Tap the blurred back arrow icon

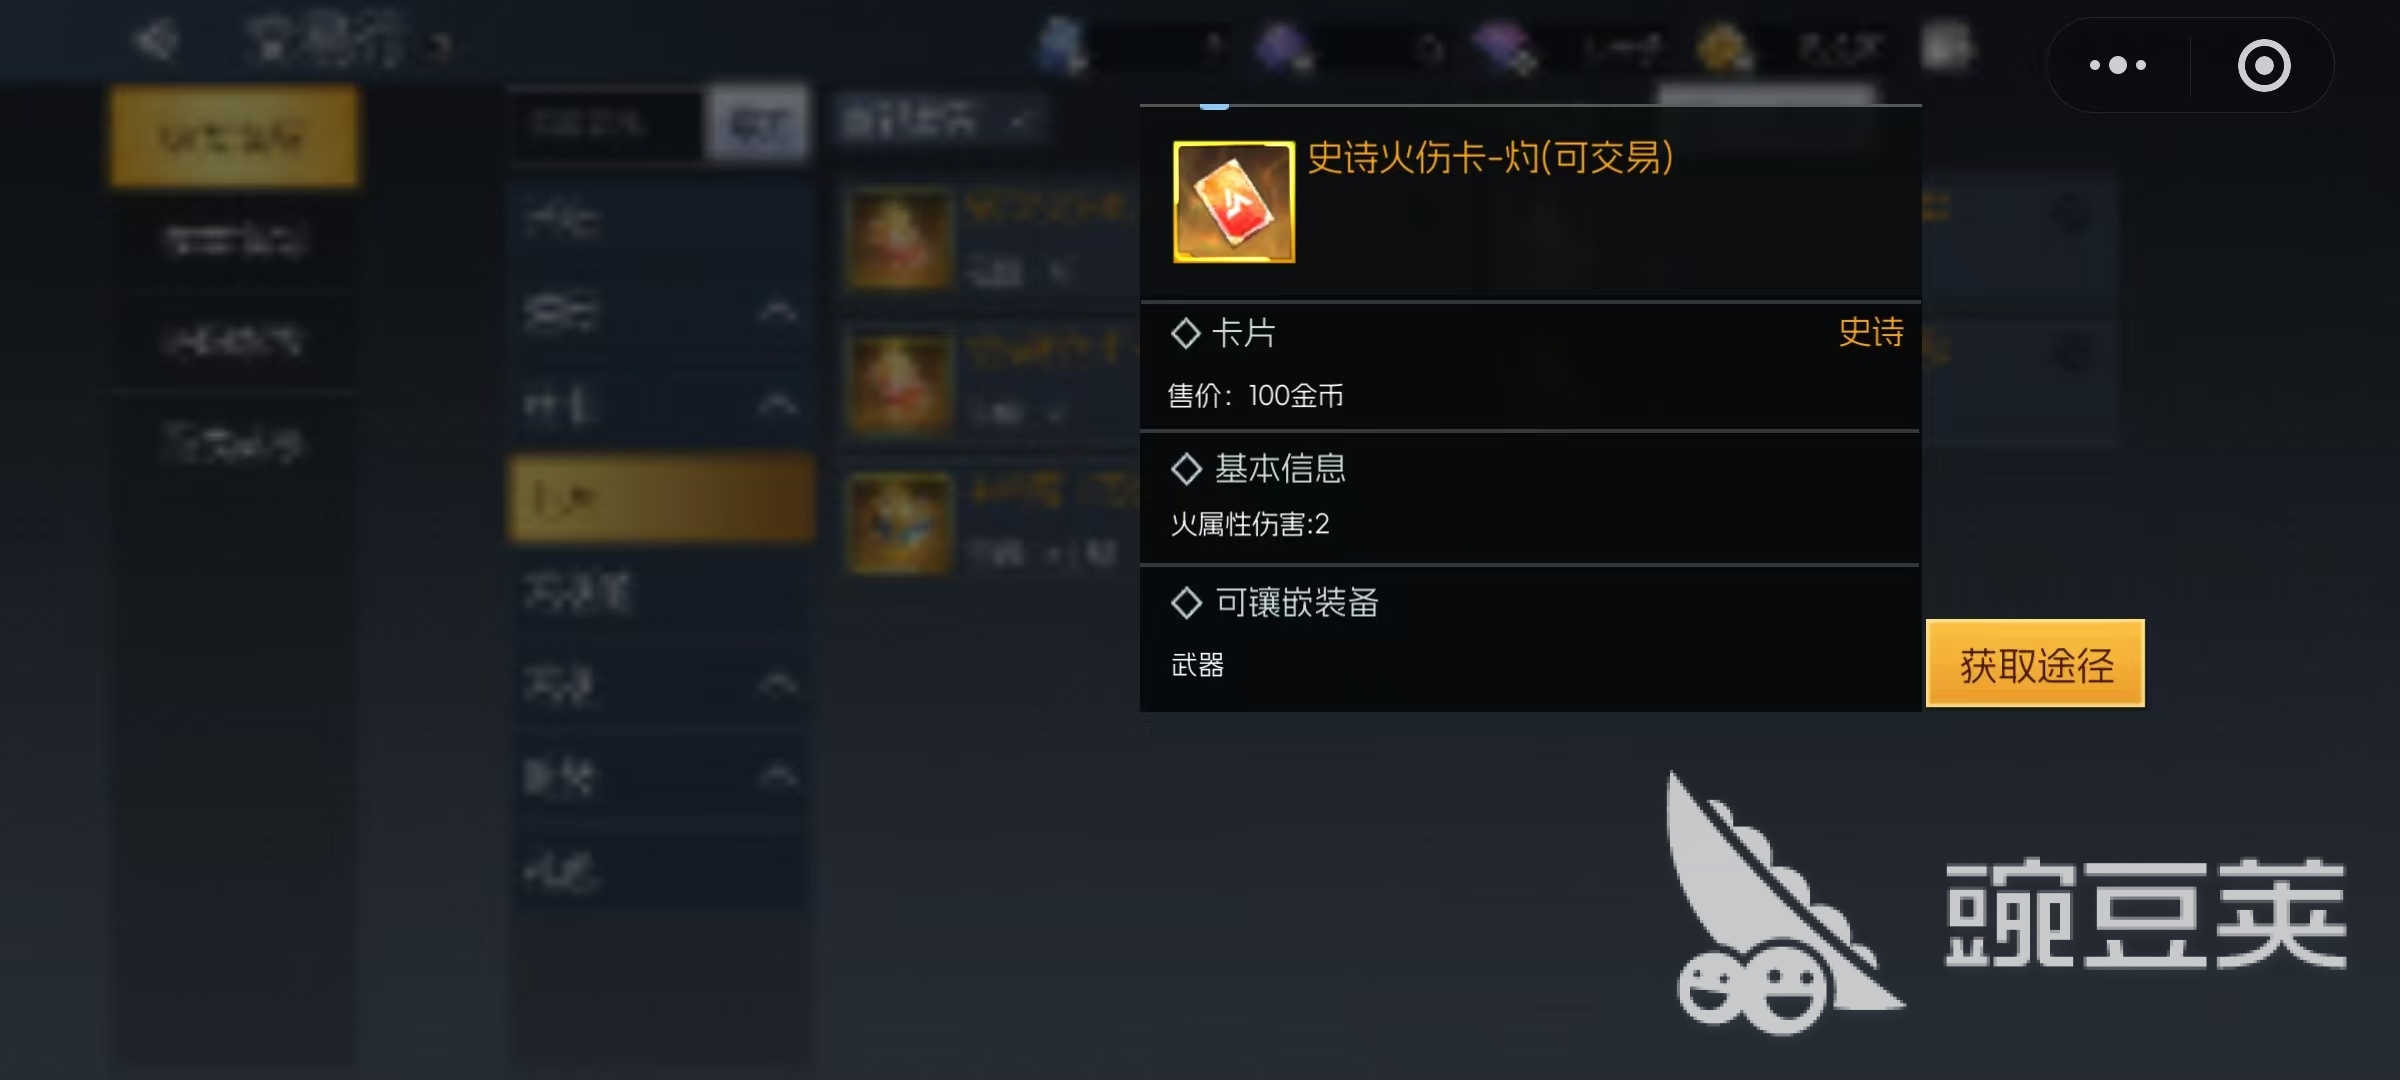point(157,42)
